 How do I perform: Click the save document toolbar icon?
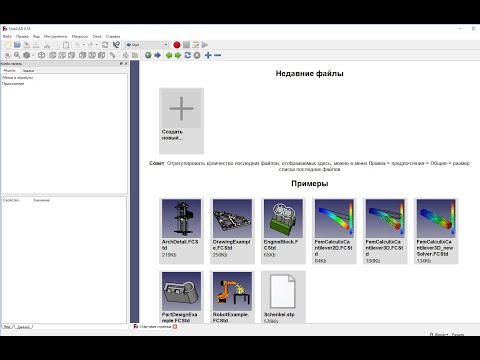[27, 45]
